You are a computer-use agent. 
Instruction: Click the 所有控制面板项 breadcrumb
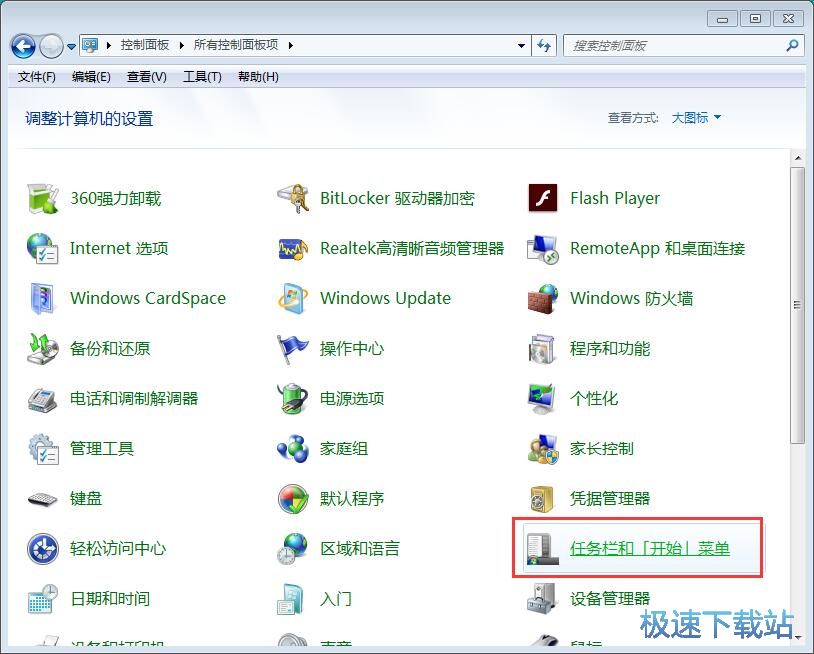click(236, 45)
